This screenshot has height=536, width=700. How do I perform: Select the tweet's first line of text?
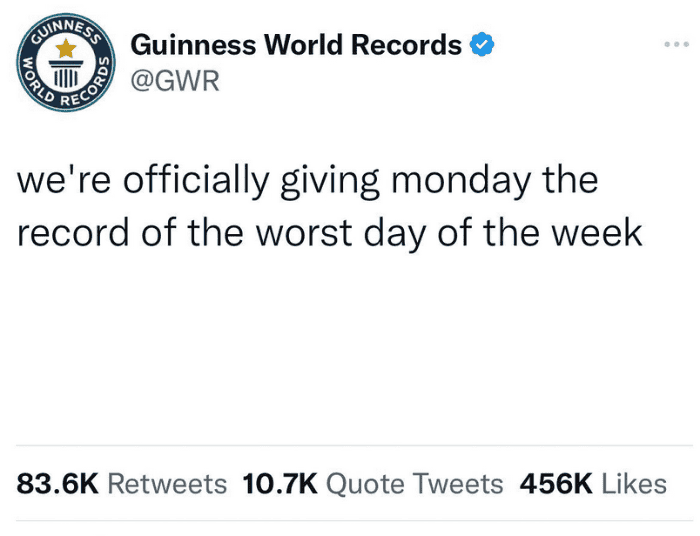point(308,182)
